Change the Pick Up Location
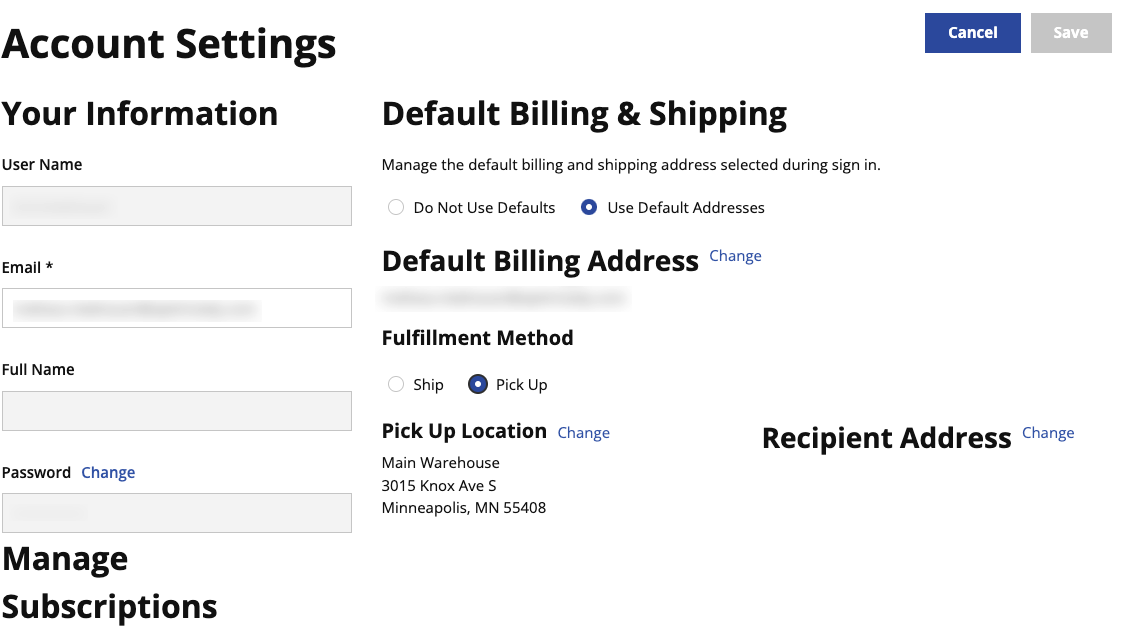The image size is (1132, 636). click(x=583, y=432)
